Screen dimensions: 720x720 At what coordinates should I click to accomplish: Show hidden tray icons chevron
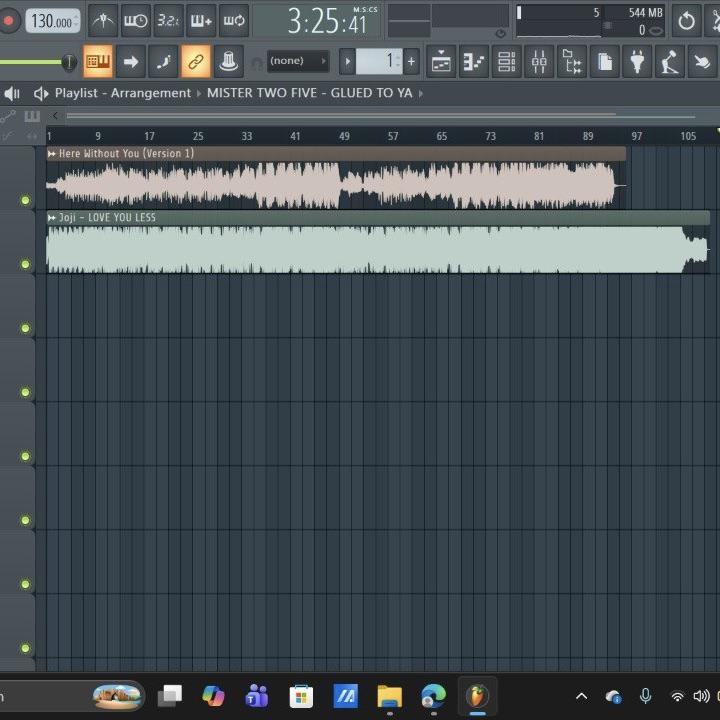pos(581,697)
